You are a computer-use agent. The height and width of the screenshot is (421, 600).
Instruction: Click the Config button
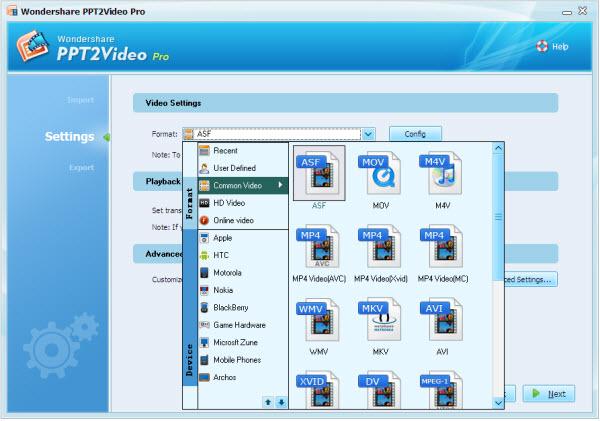(415, 134)
